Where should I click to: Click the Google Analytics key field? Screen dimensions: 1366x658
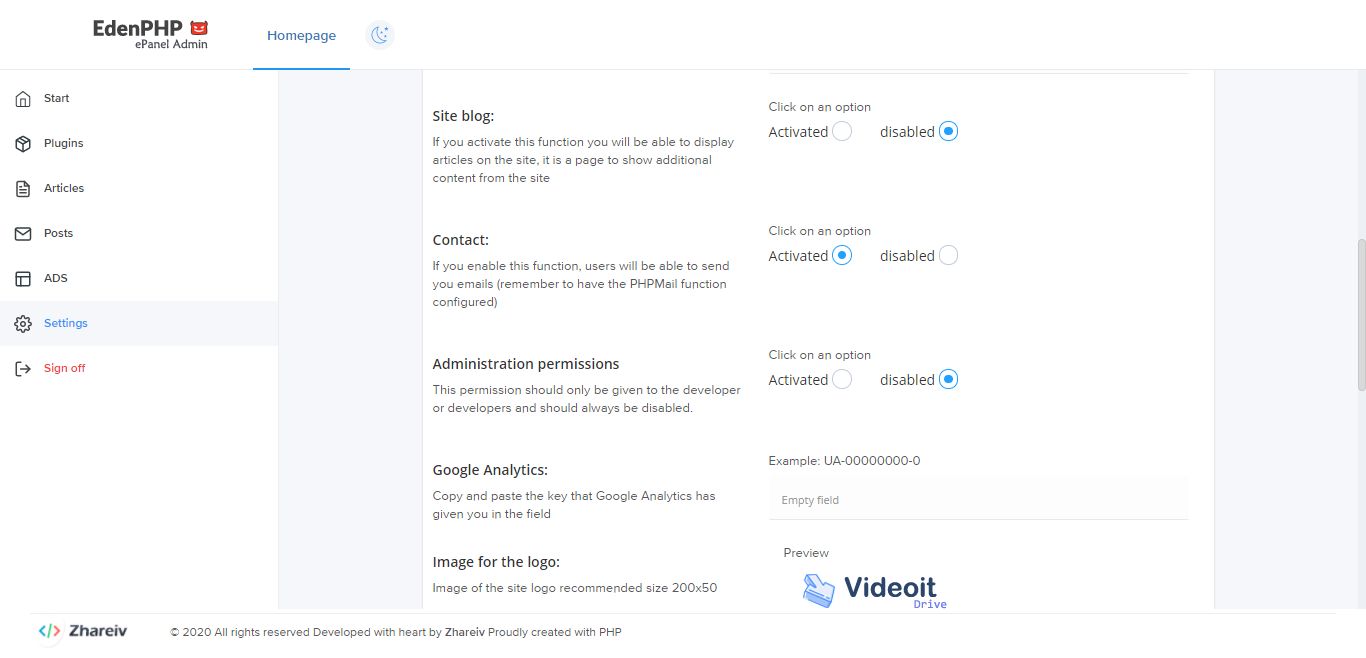pyautogui.click(x=977, y=499)
